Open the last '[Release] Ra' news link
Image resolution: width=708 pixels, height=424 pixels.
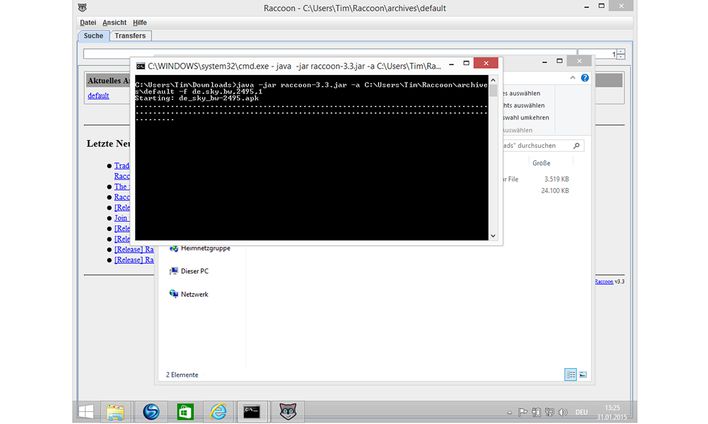point(134,260)
